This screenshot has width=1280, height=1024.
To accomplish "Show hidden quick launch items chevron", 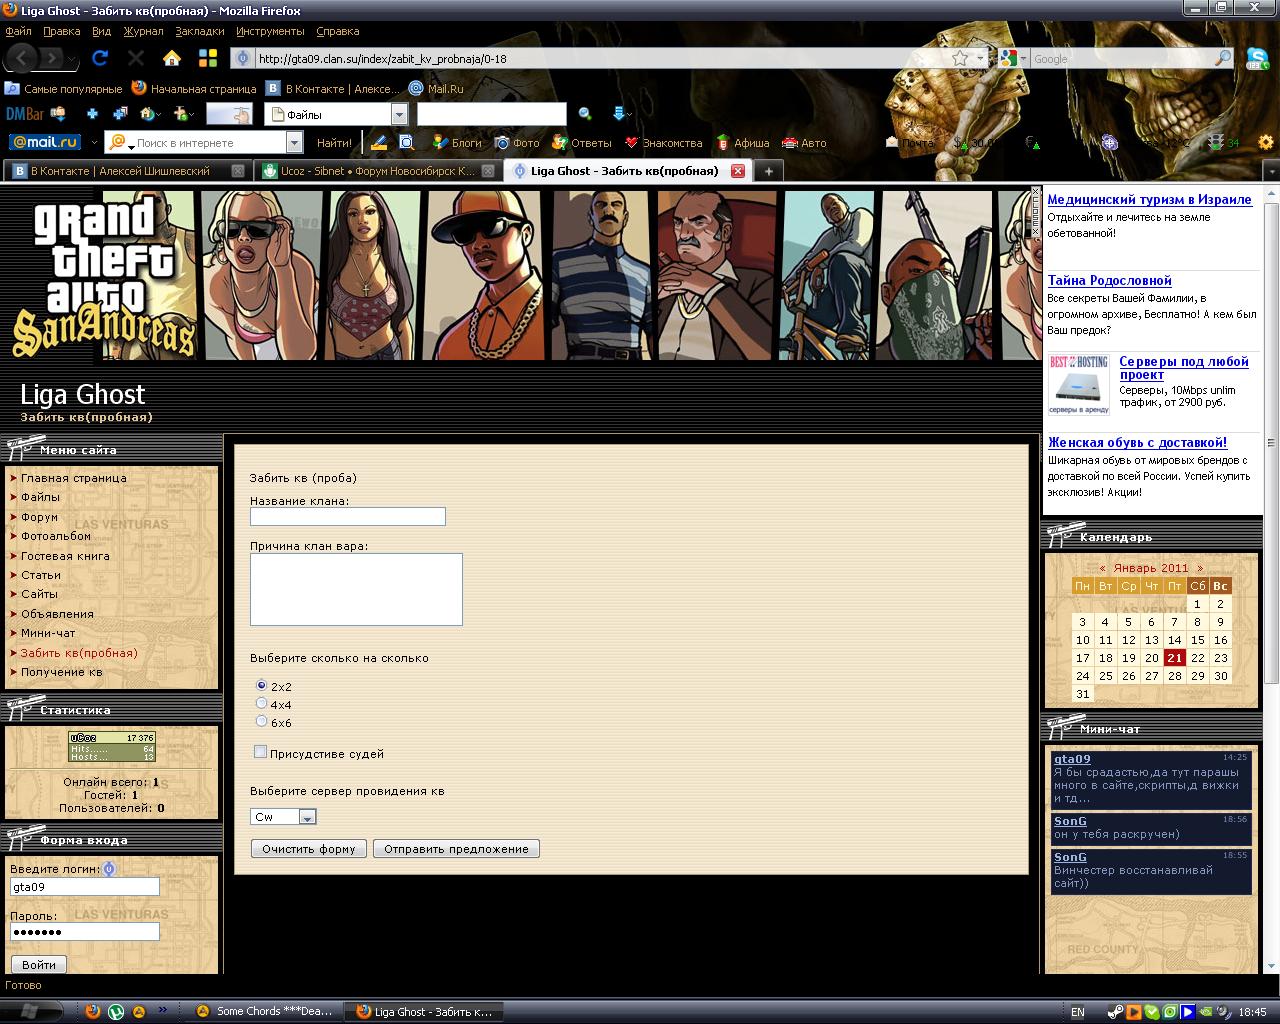I will point(162,1010).
